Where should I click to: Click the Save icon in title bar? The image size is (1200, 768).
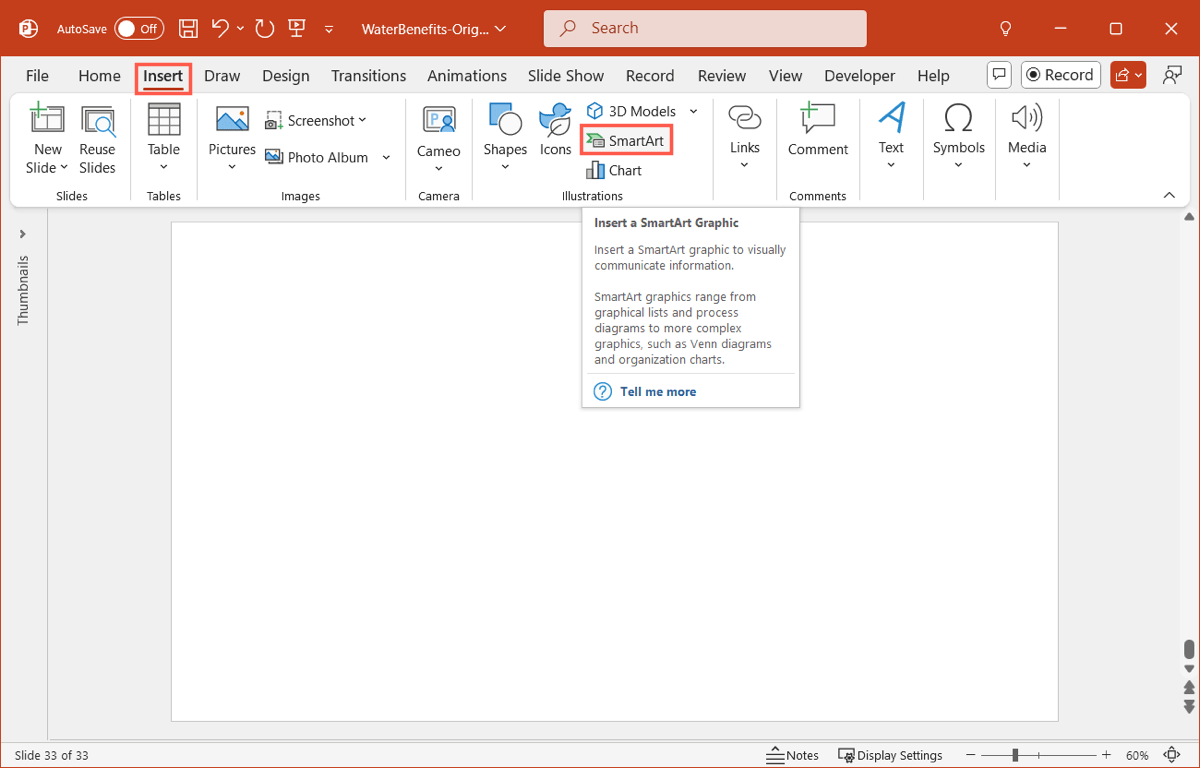187,29
